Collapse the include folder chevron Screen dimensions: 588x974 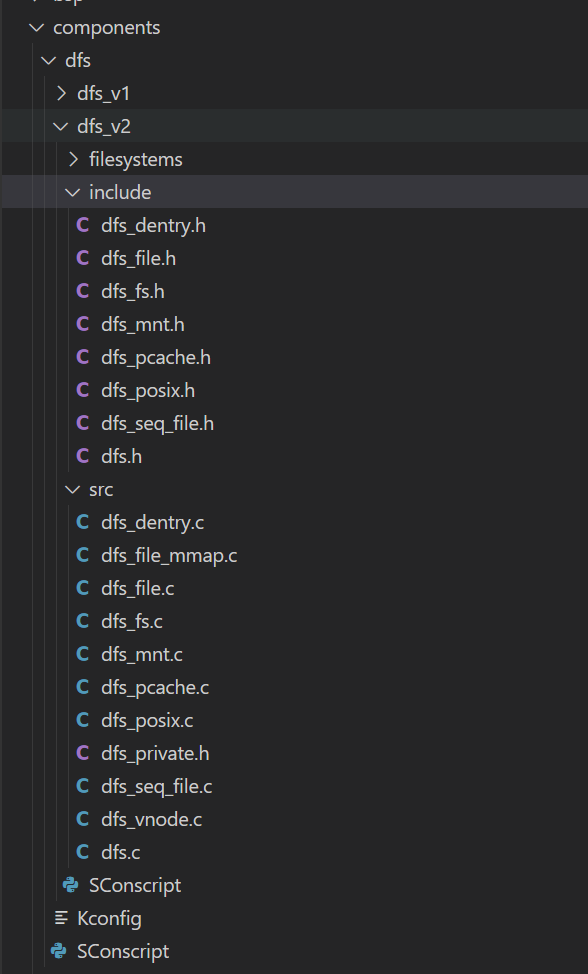coord(73,193)
